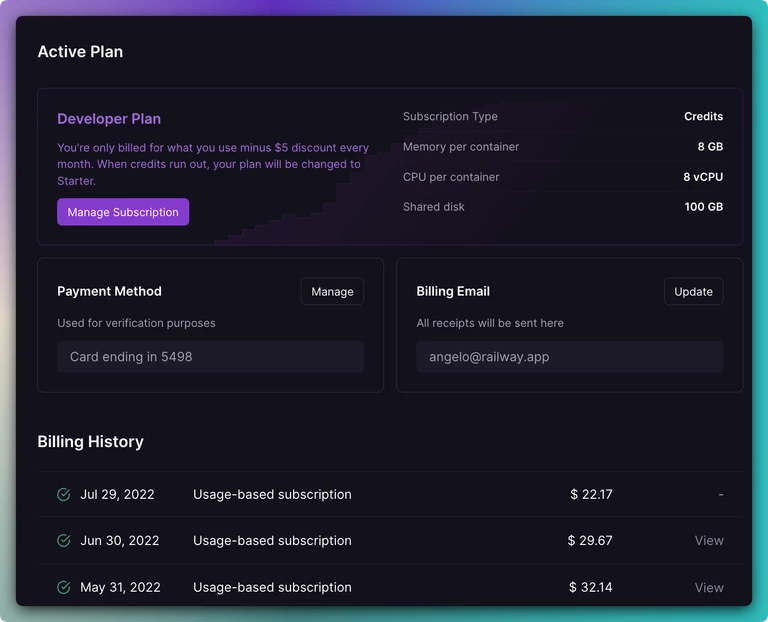
Task: Click the Memory per container row
Action: click(563, 146)
